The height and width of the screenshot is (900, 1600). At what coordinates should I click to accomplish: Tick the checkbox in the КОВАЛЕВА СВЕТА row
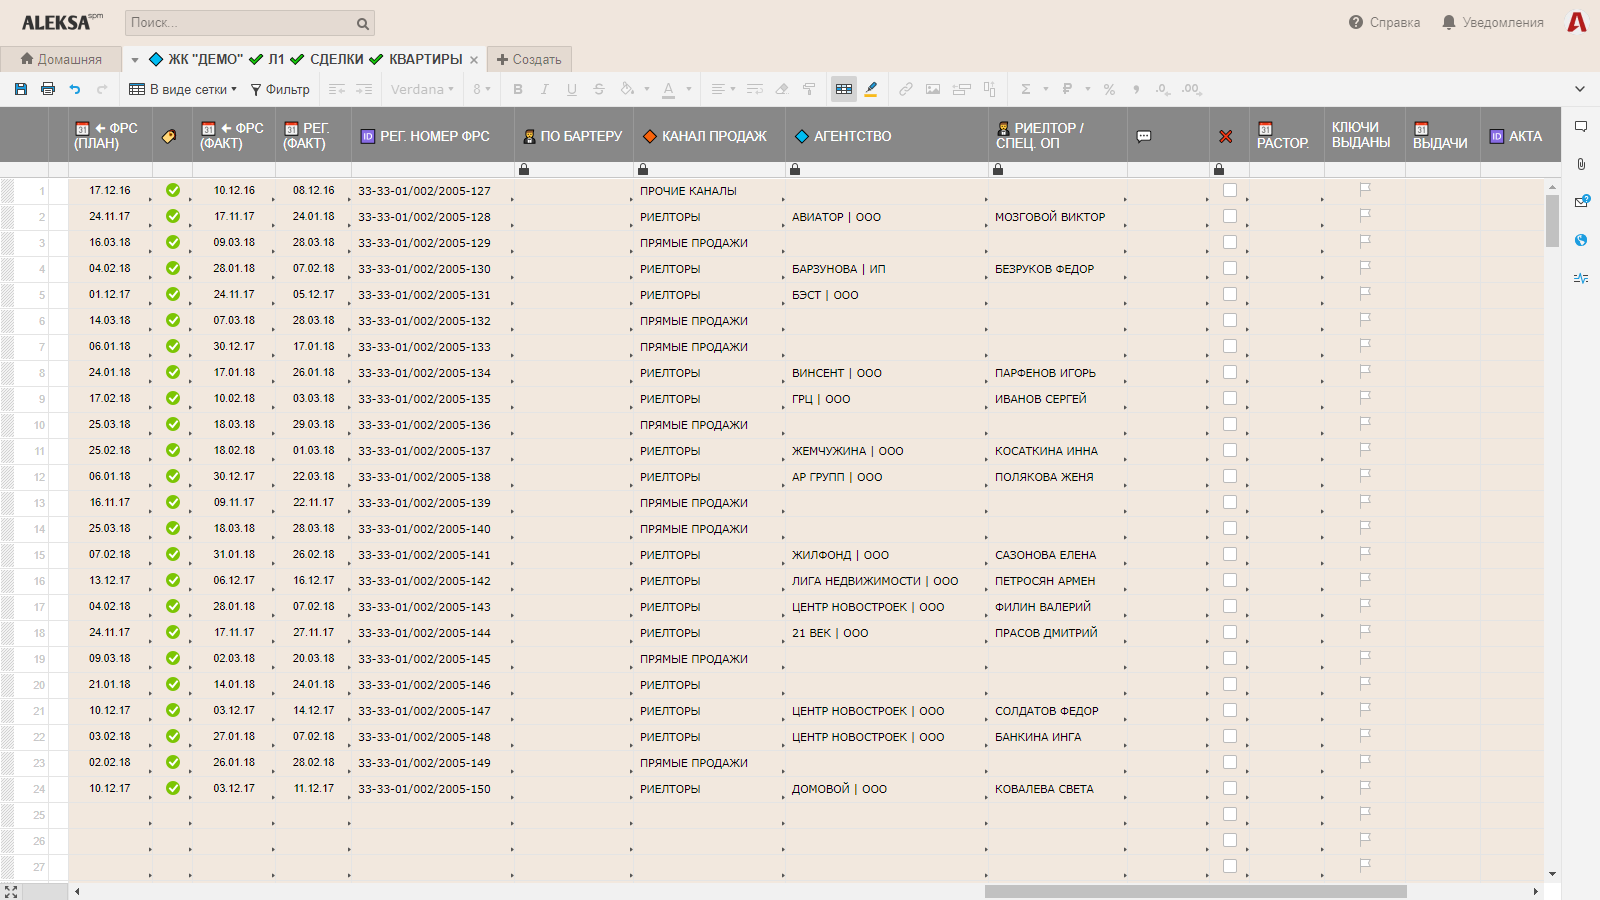click(x=1230, y=788)
